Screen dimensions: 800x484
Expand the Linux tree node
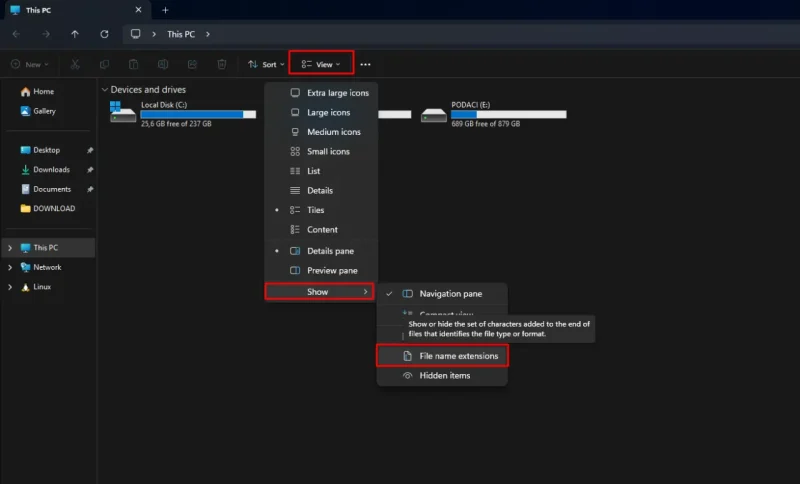point(10,287)
